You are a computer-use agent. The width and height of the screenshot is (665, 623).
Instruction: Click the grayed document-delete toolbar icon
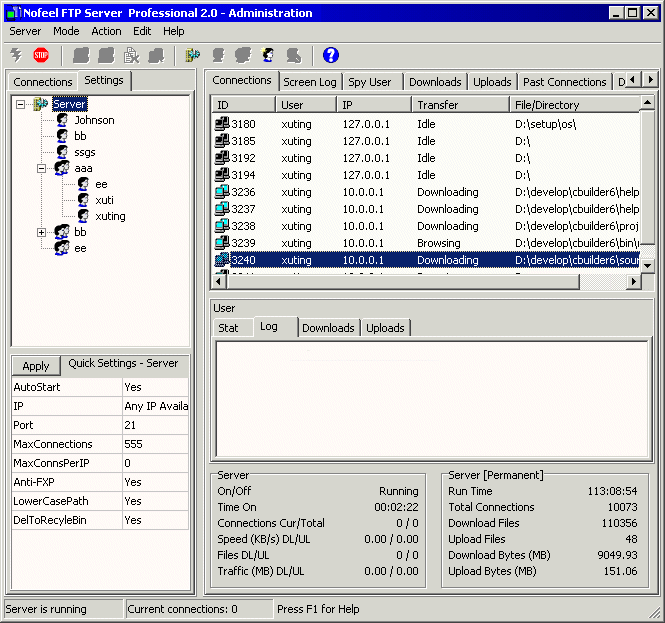(x=131, y=55)
